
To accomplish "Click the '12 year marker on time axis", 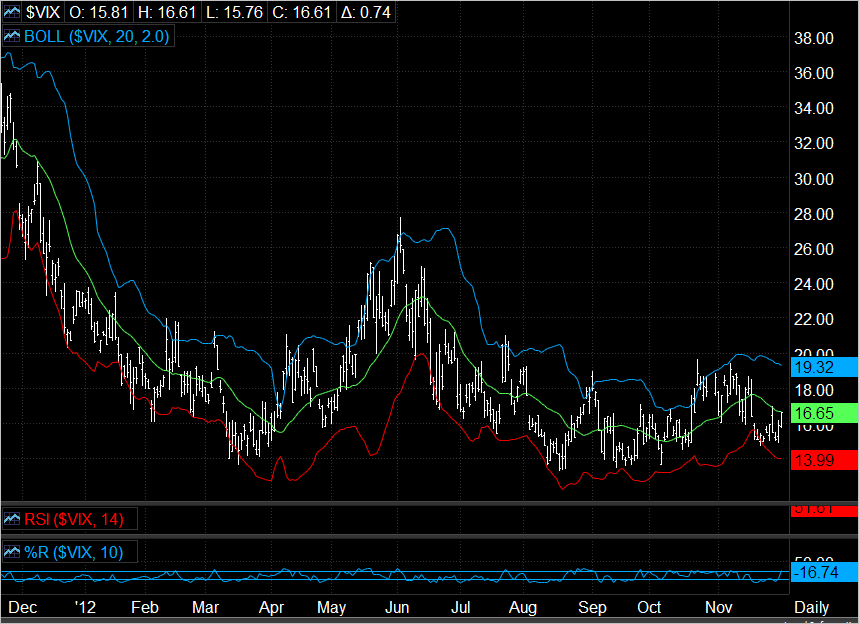I will tap(86, 607).
